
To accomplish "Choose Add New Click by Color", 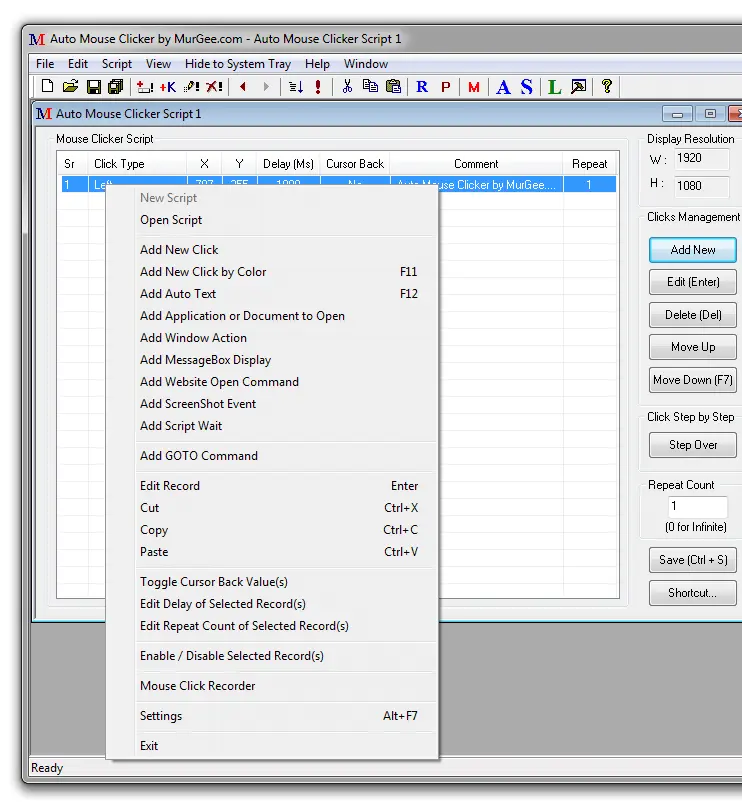I will coord(203,272).
